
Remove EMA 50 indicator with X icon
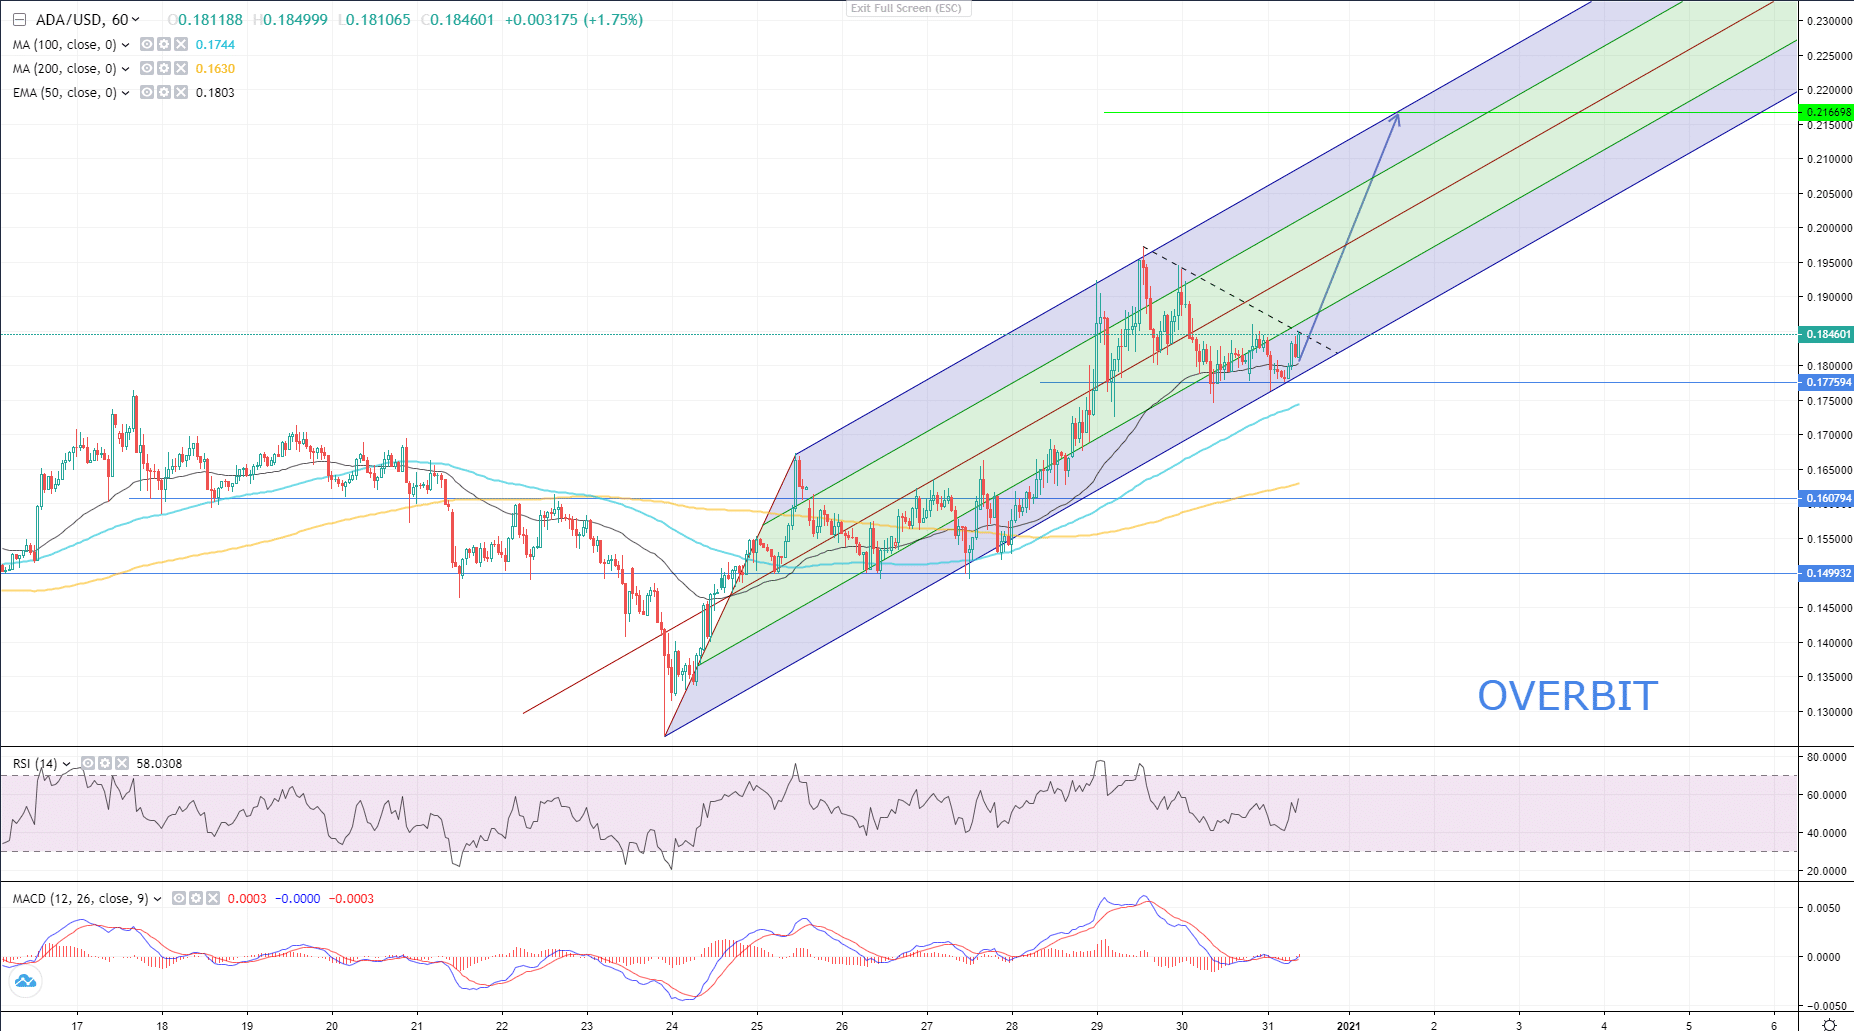point(181,92)
